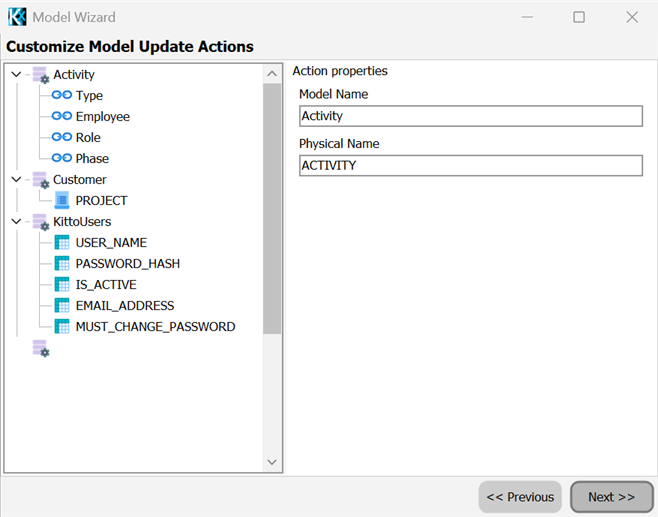
Task: Select the PROJECT detail item
Action: (x=102, y=201)
